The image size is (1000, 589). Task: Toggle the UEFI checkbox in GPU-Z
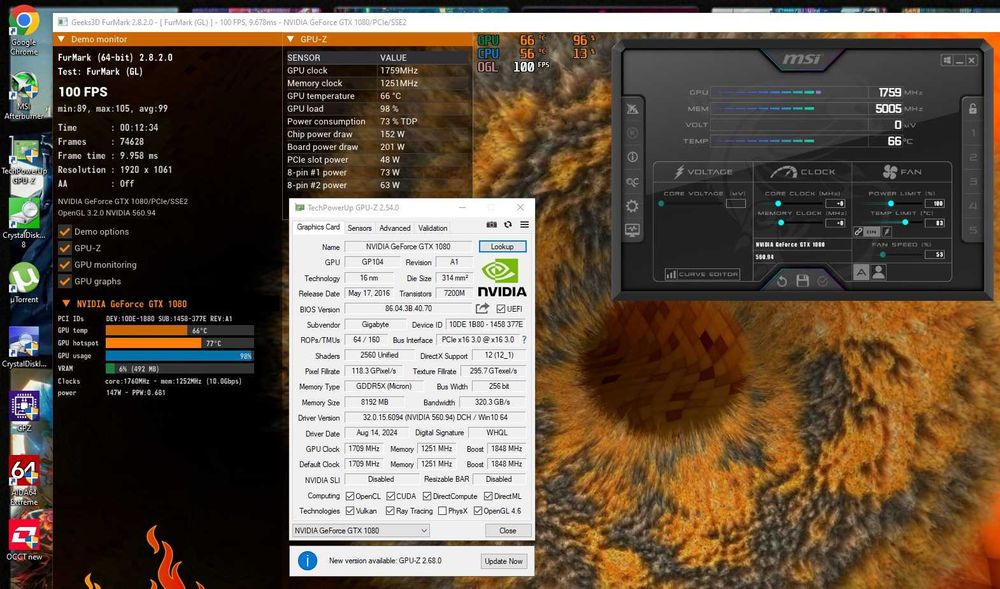tap(501, 309)
